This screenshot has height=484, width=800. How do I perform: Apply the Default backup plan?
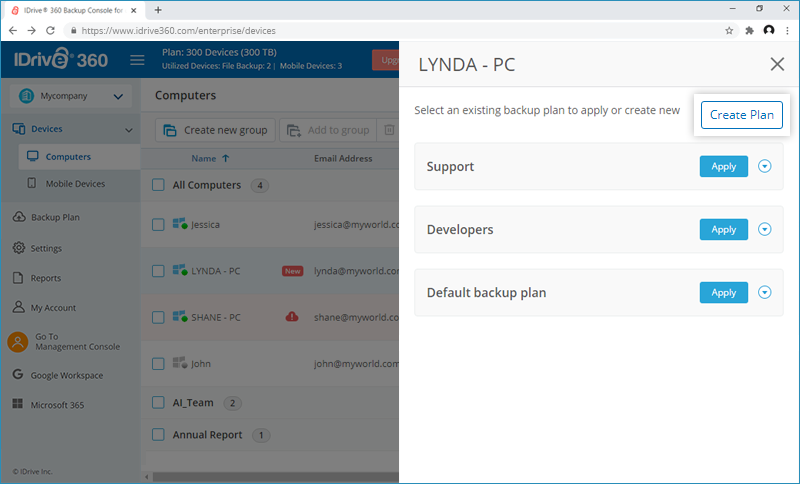coord(723,292)
